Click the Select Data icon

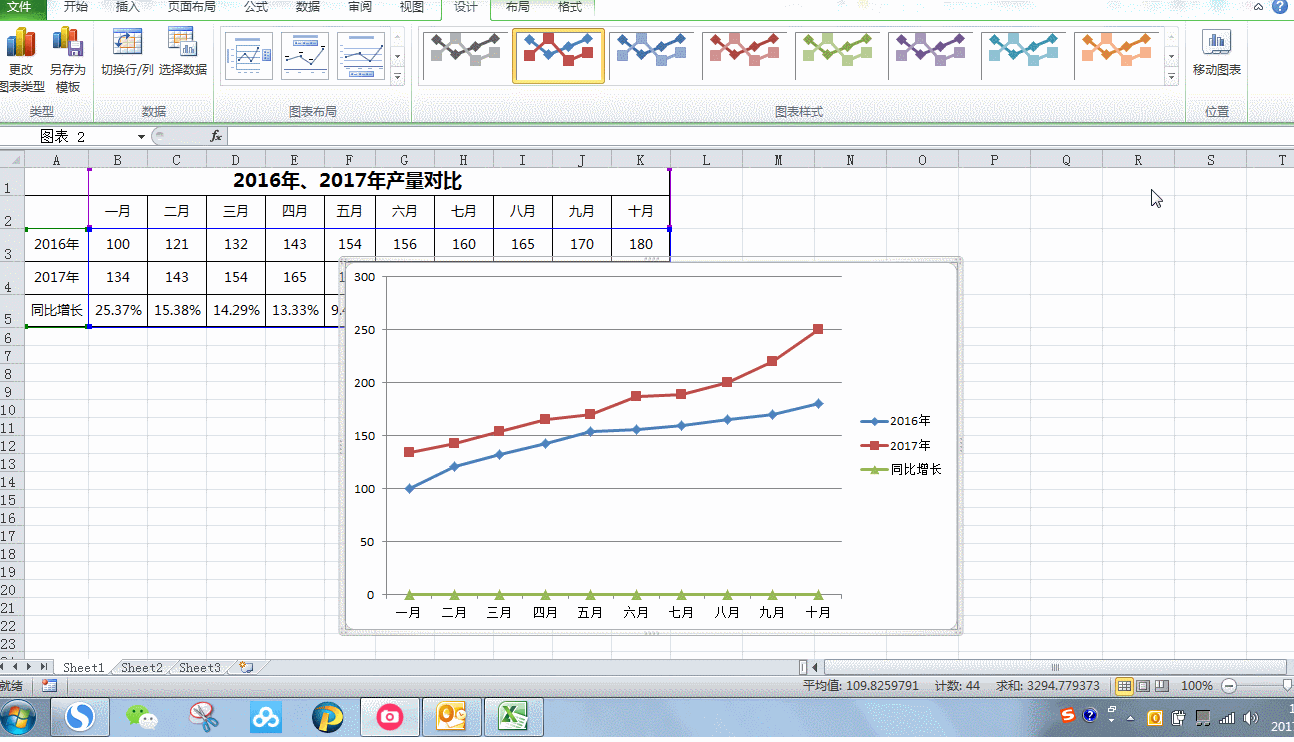coord(182,44)
